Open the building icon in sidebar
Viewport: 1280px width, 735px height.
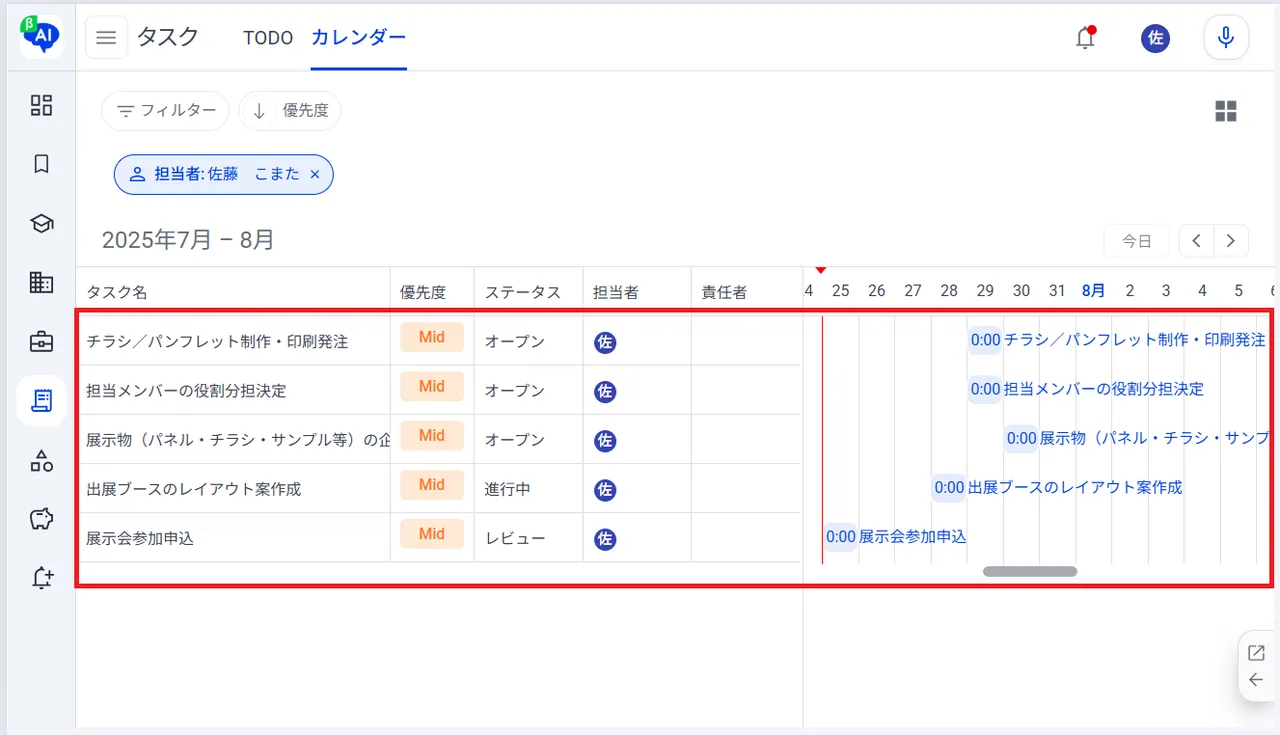[x=41, y=282]
